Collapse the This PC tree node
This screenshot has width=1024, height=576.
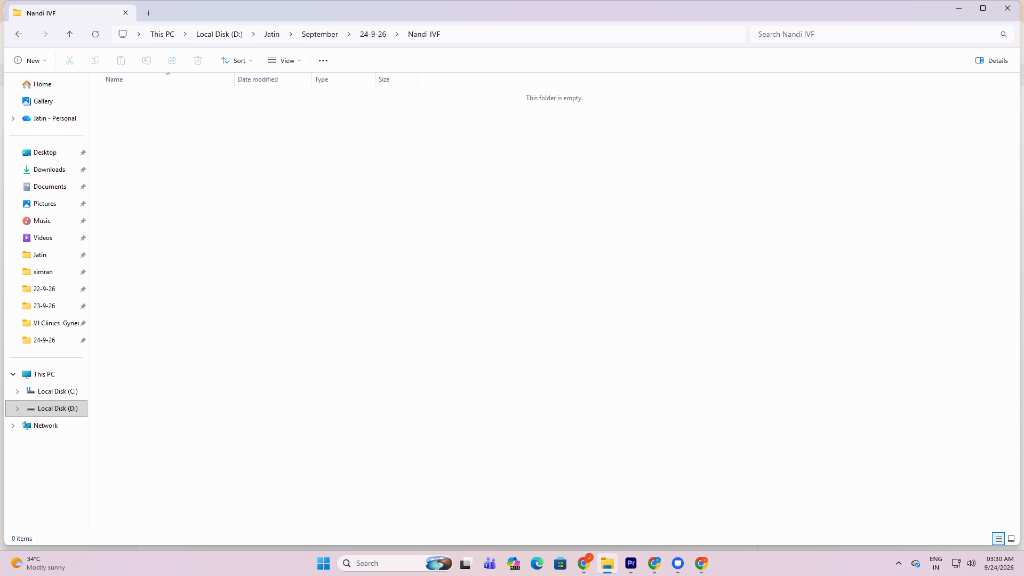click(x=13, y=374)
